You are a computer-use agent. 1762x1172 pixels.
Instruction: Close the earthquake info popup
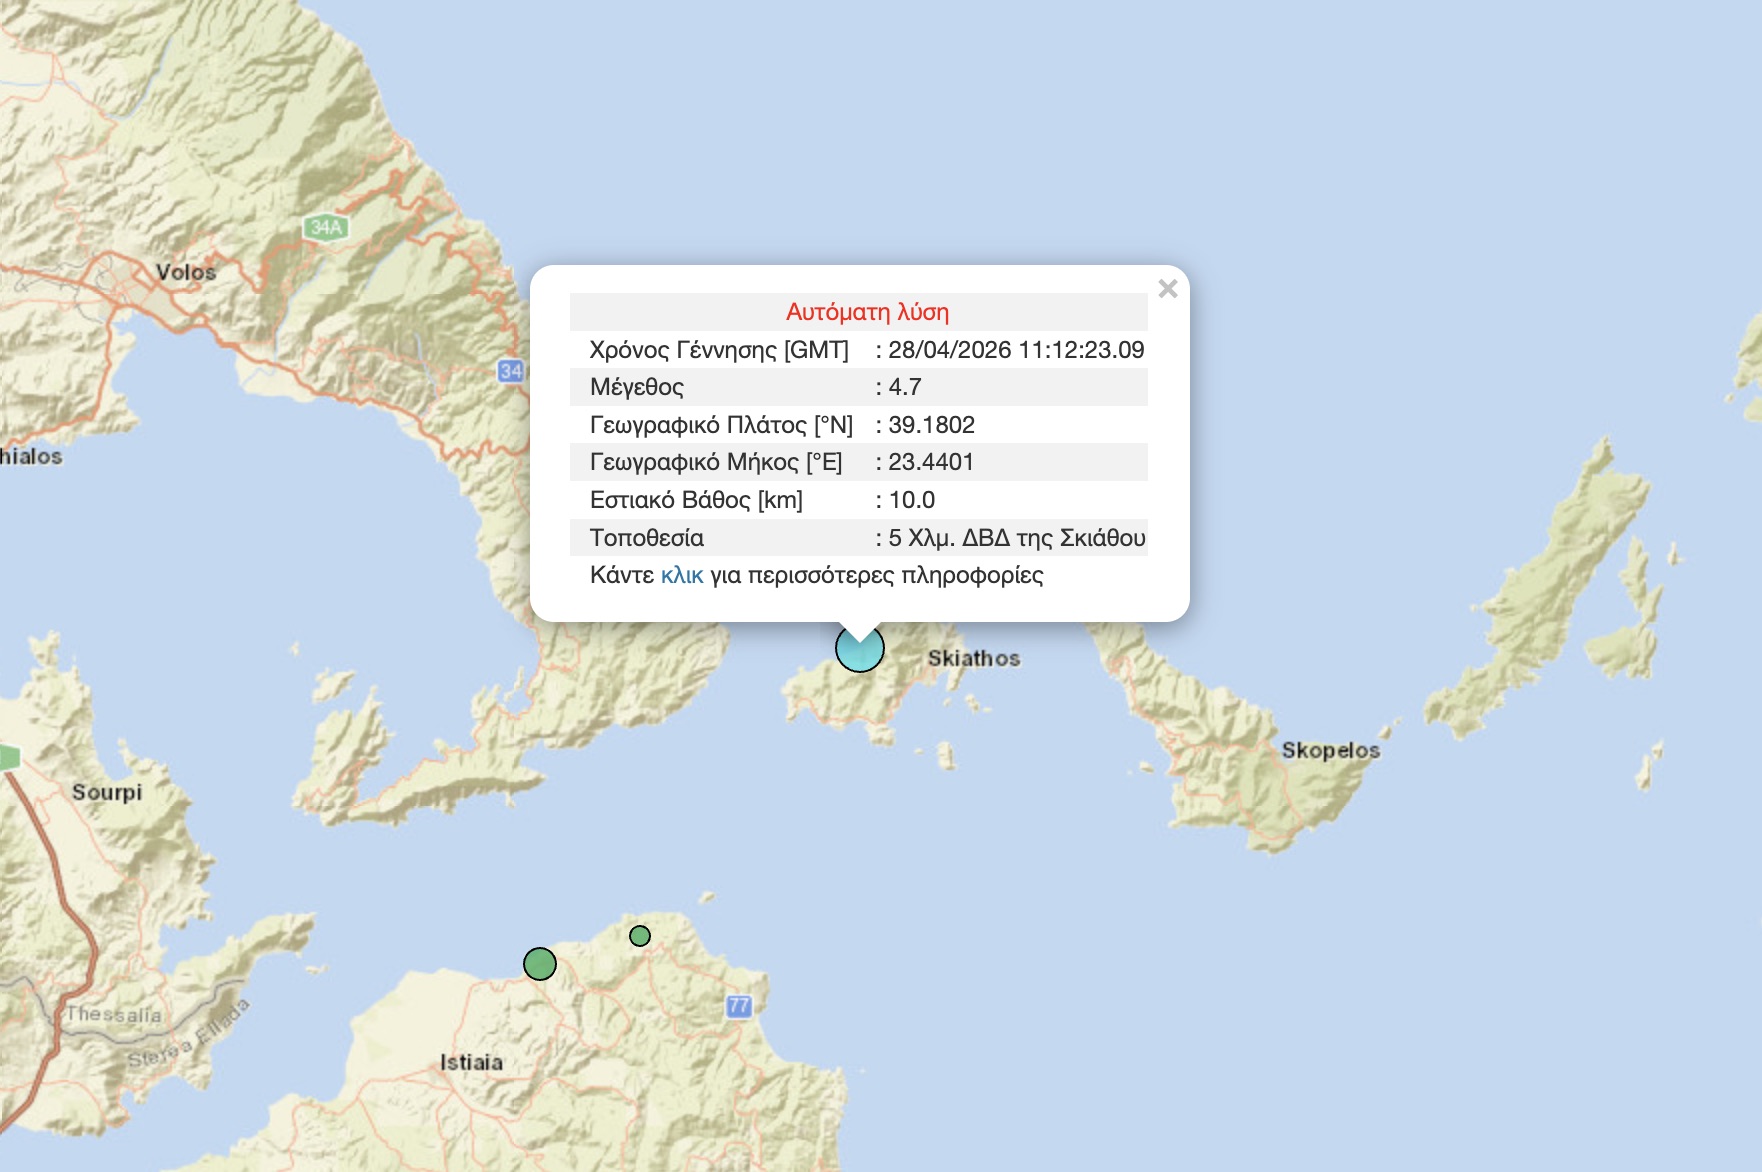[1167, 289]
